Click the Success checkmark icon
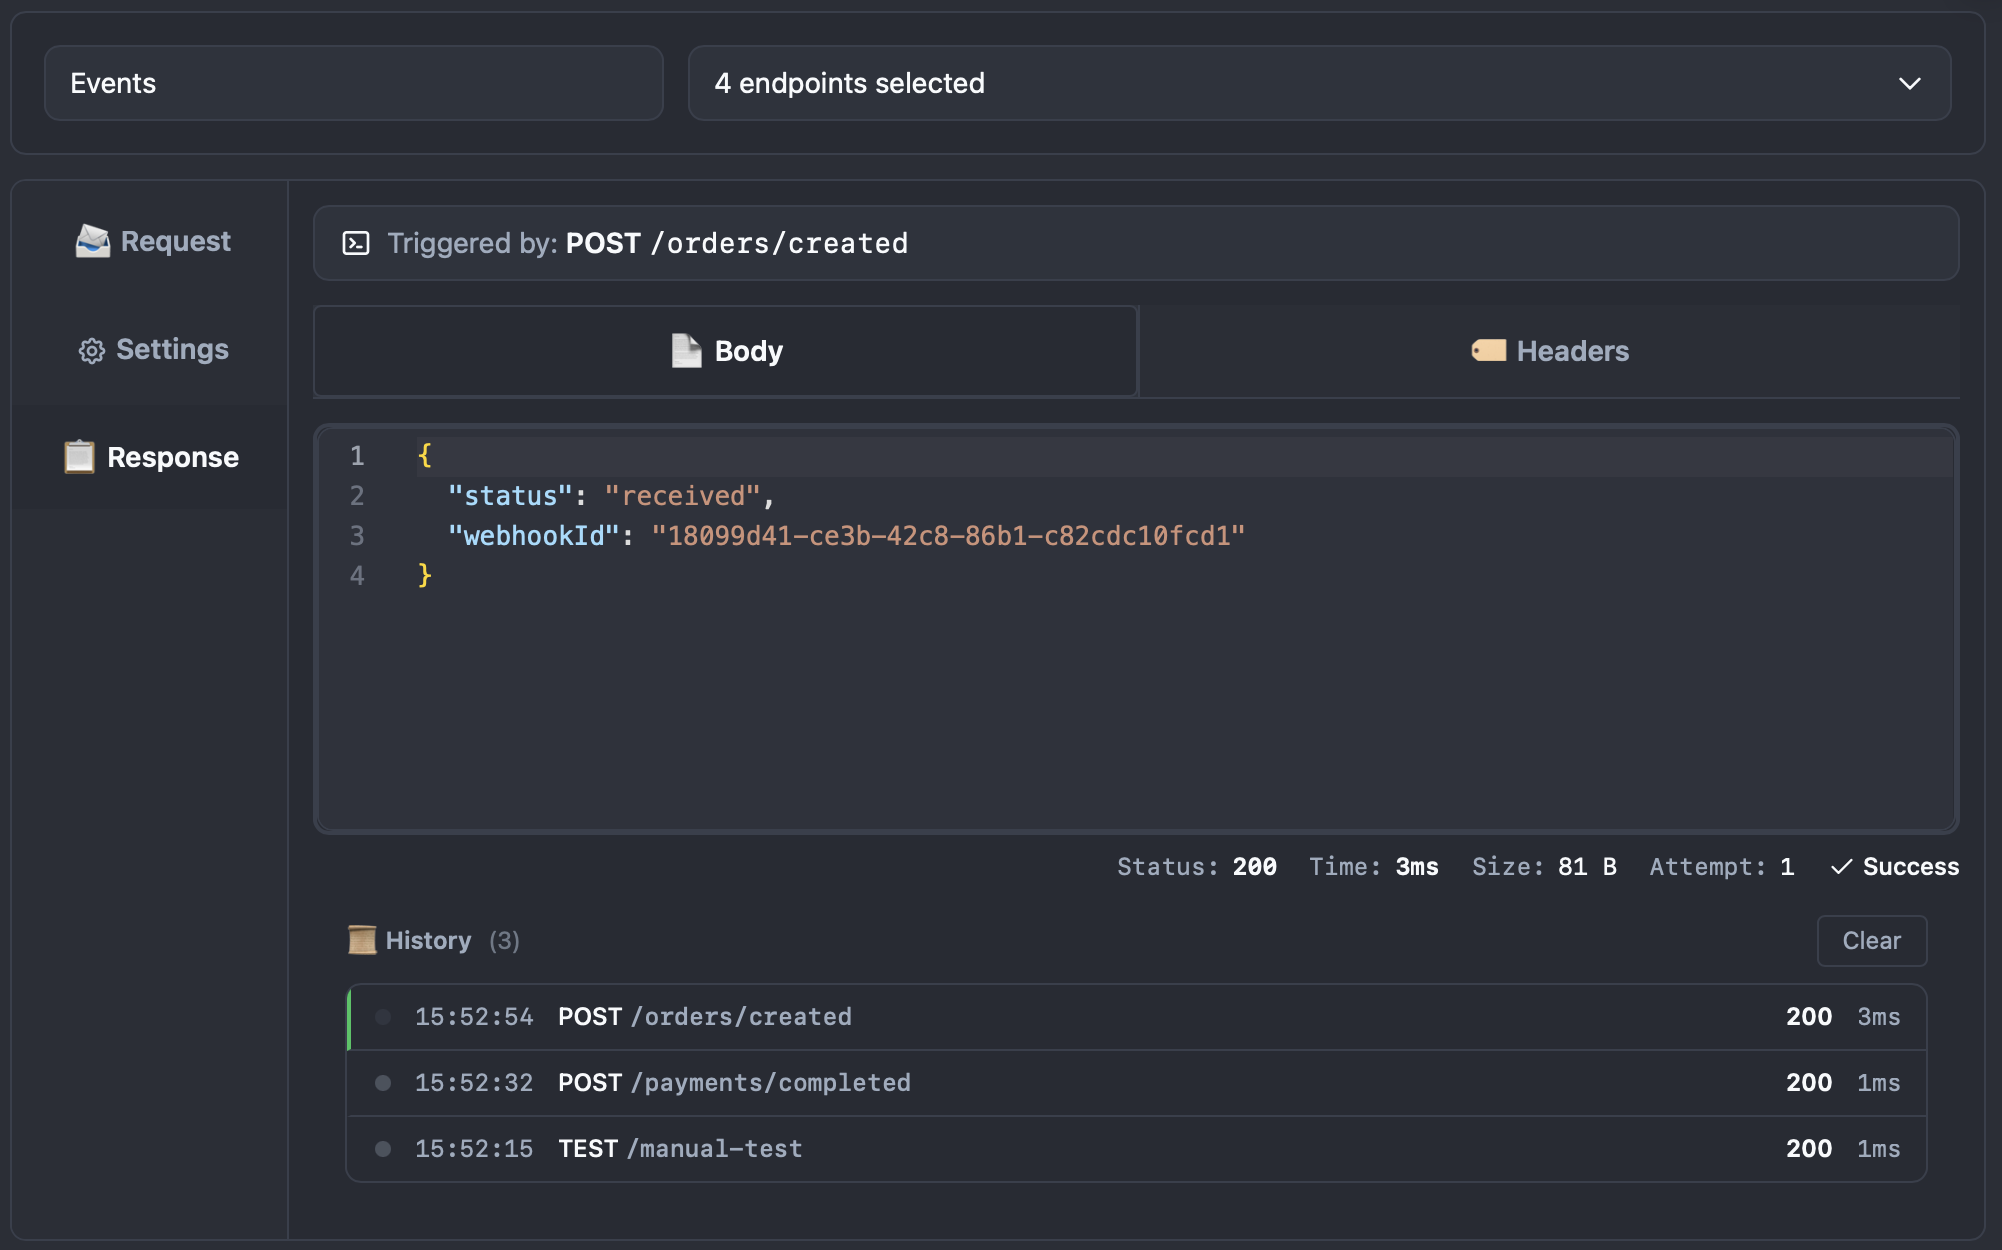The image size is (2002, 1250). click(x=1841, y=867)
